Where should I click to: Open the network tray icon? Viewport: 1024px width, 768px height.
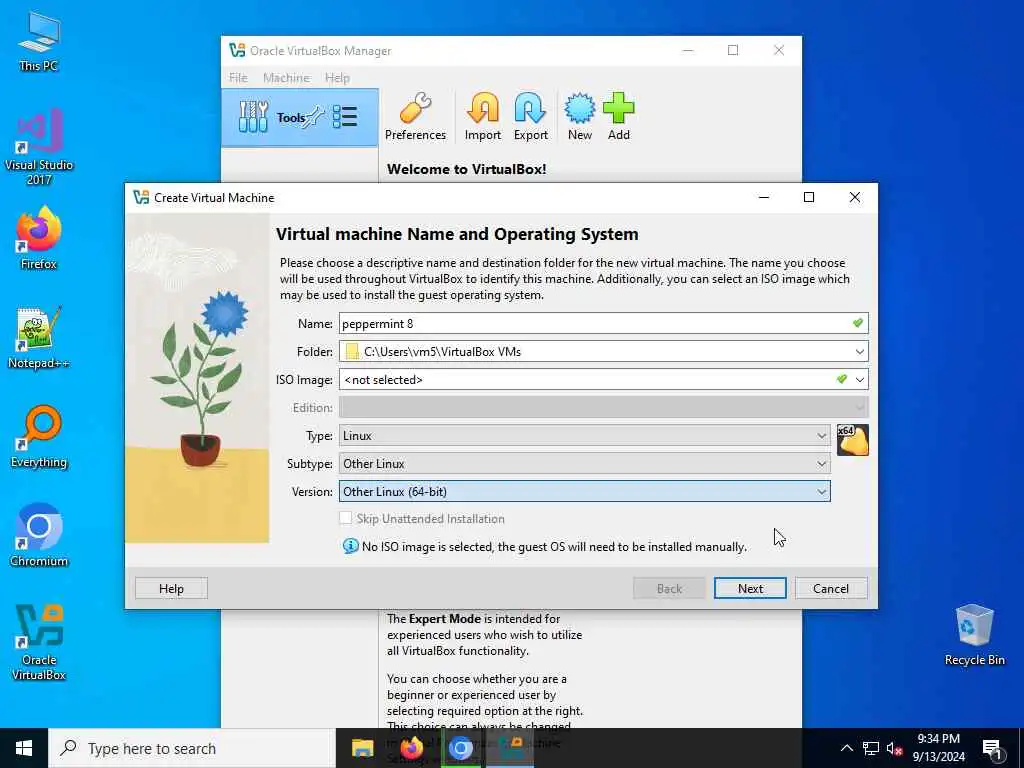[871, 748]
